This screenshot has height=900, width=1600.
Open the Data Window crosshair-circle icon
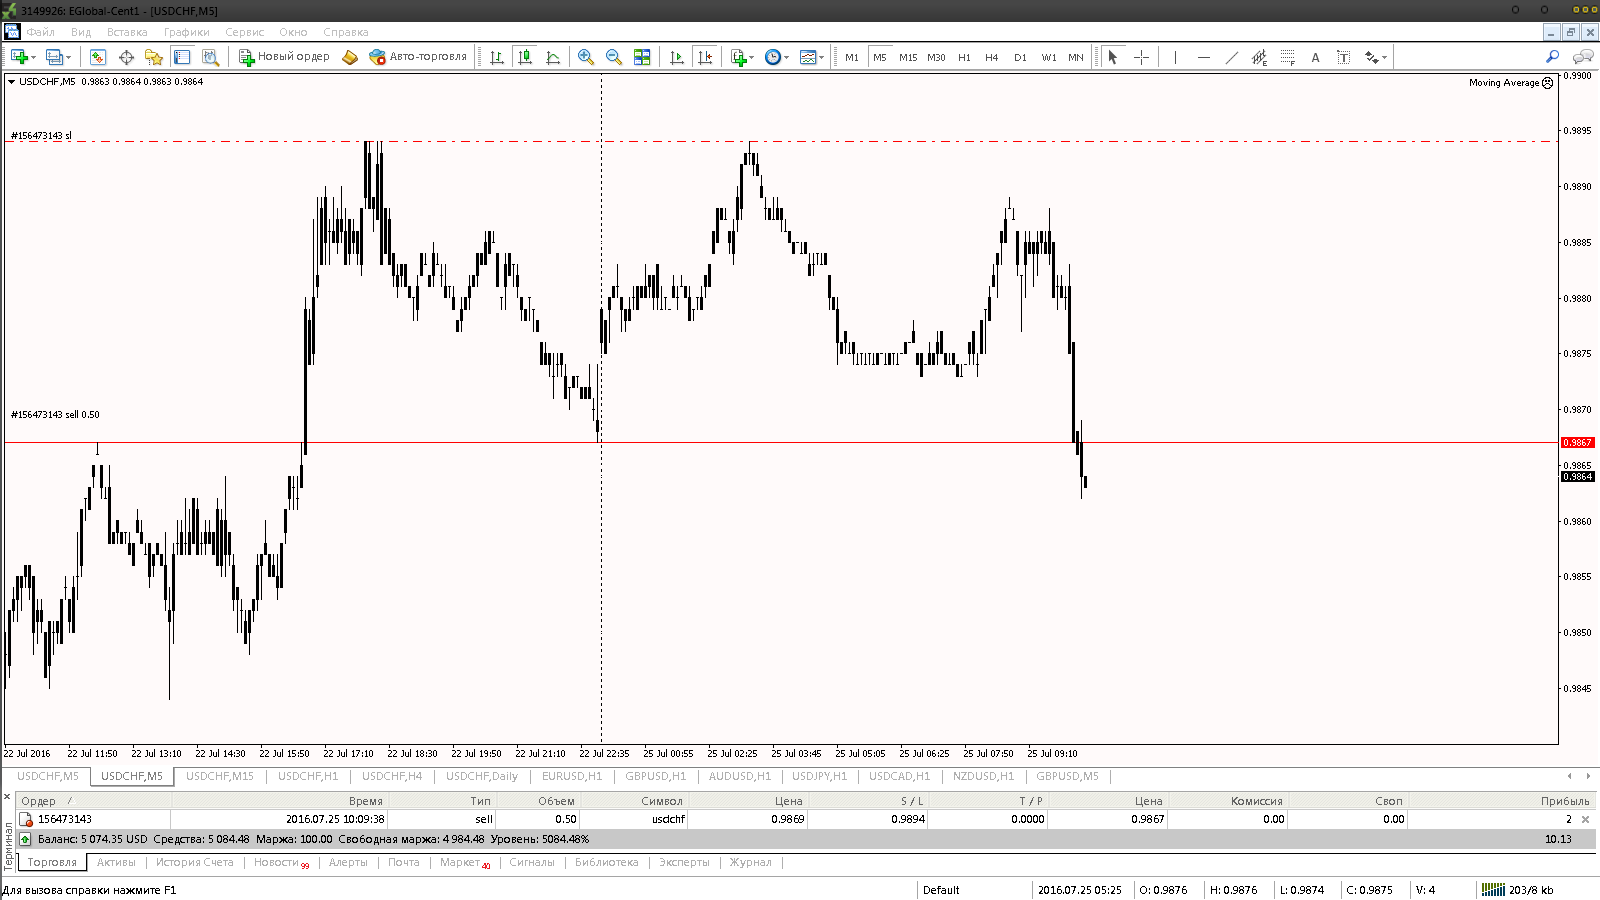[x=126, y=57]
